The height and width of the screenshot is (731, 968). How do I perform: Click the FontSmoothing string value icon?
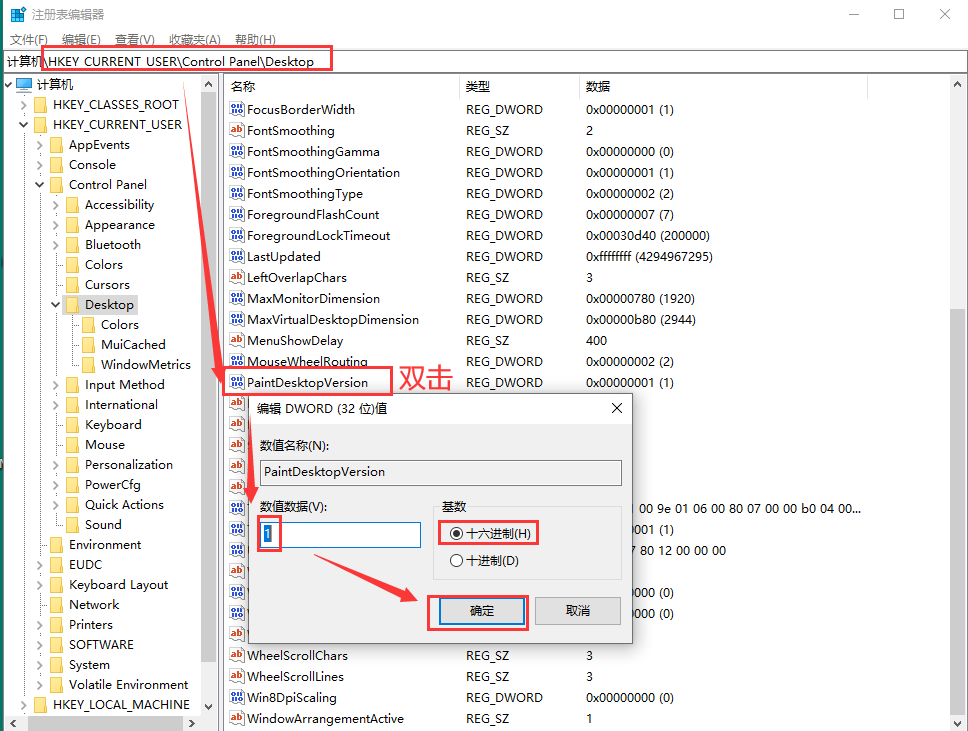tap(236, 130)
